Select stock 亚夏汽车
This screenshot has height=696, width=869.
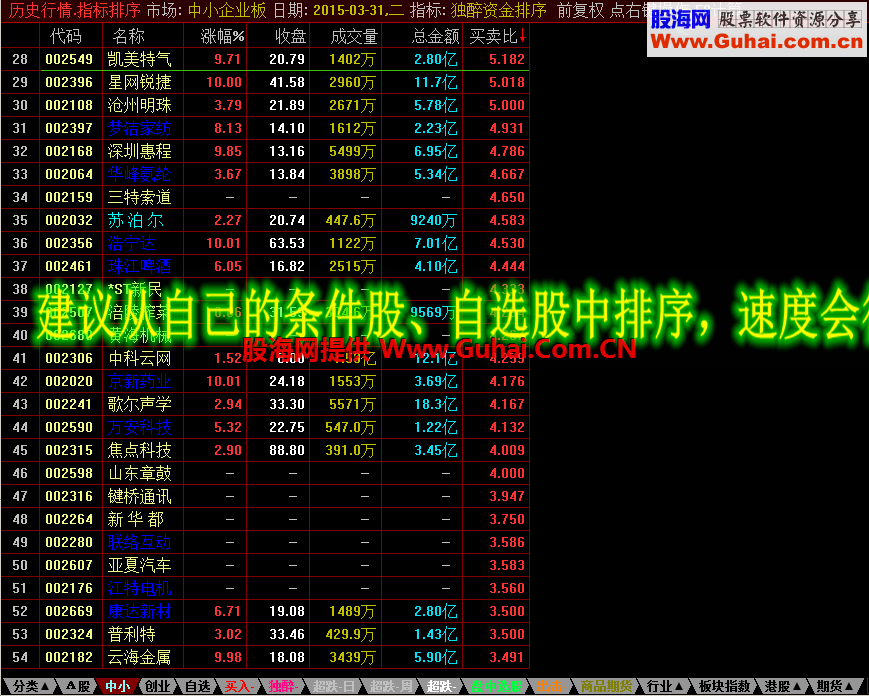[140, 565]
